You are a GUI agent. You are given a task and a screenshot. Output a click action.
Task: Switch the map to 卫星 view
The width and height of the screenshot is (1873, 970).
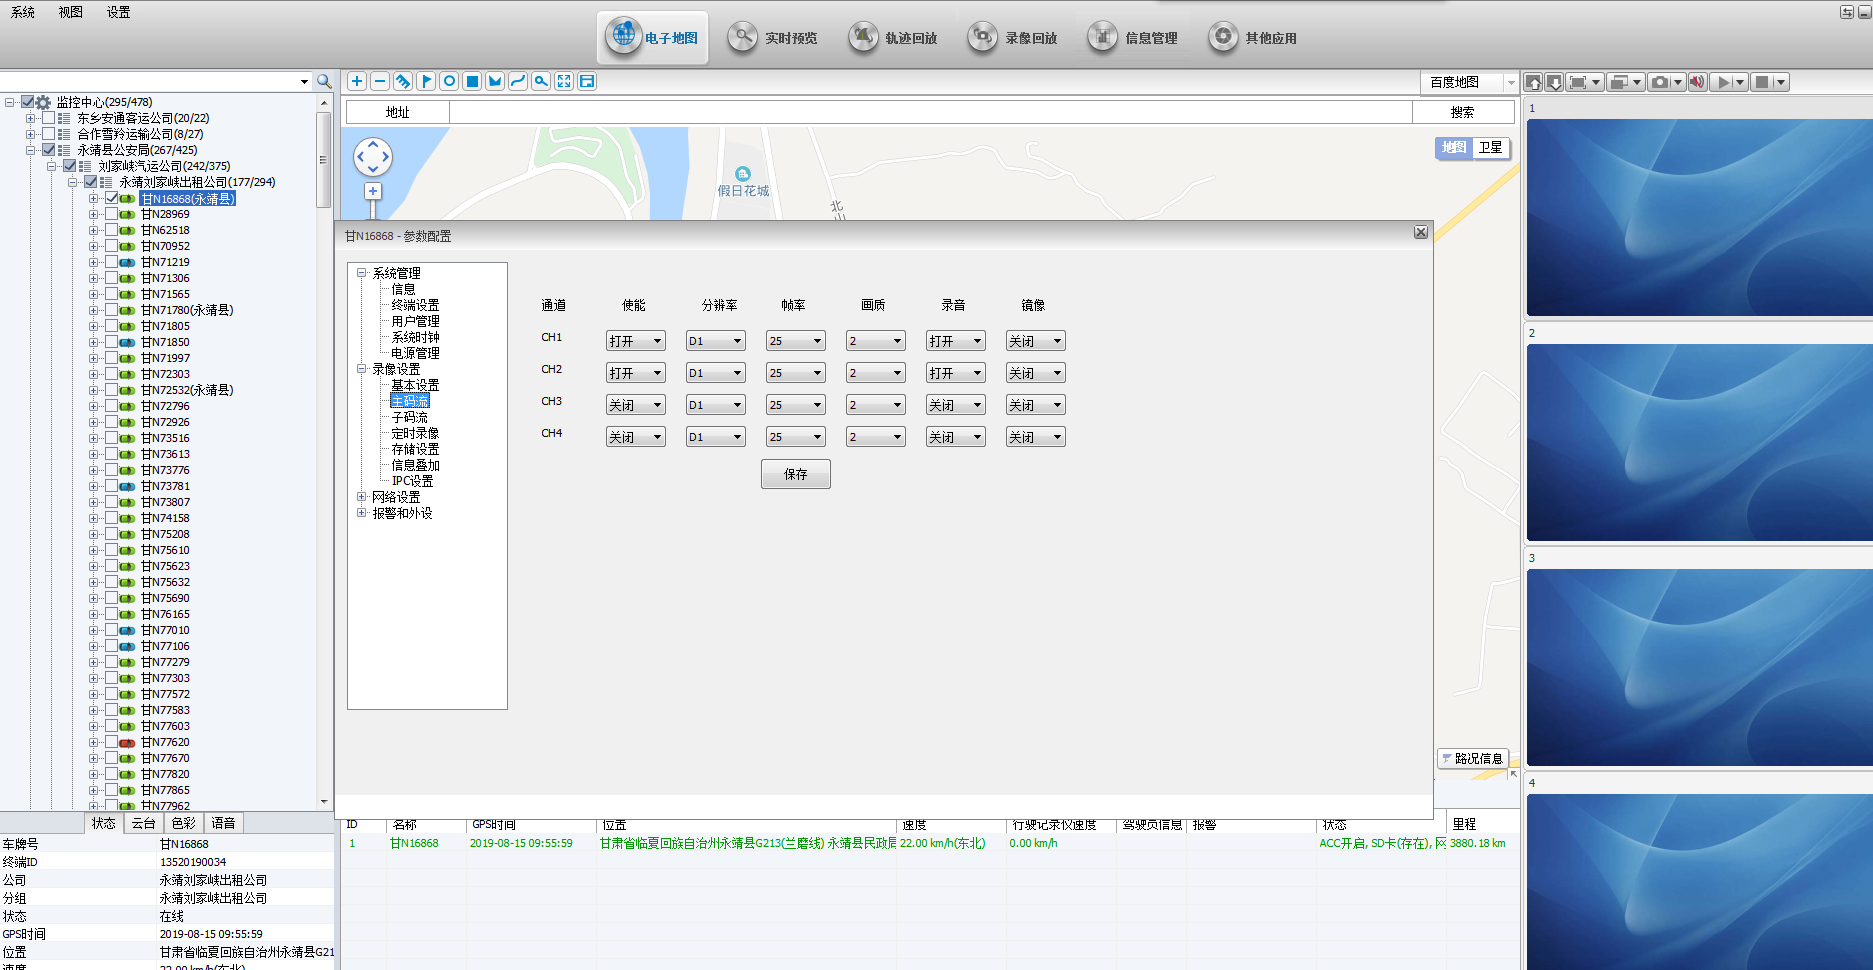1490,147
